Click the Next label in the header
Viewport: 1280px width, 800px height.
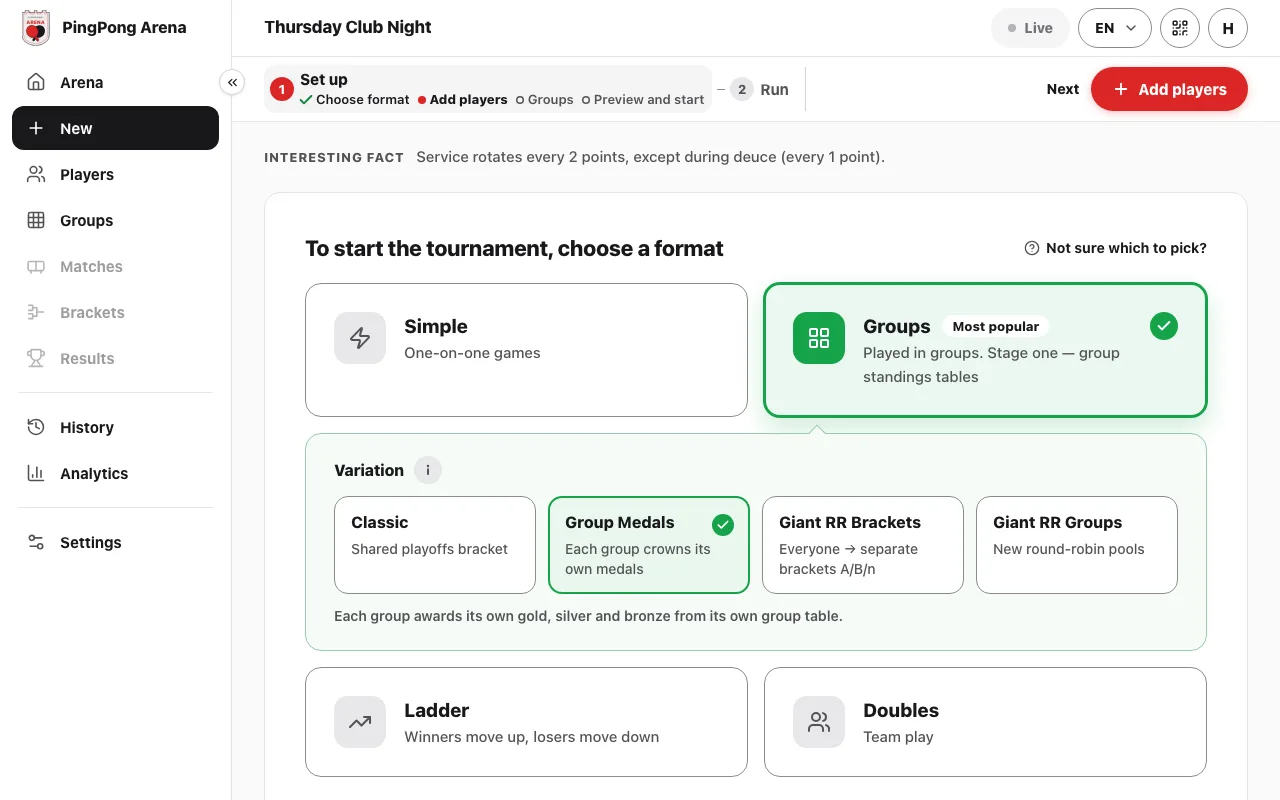click(1063, 89)
